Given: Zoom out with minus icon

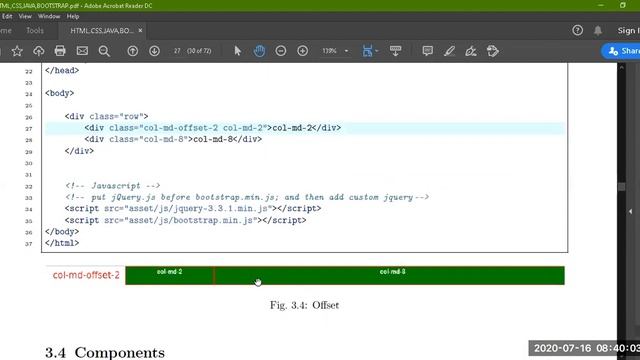Looking at the screenshot, I should coord(280,51).
